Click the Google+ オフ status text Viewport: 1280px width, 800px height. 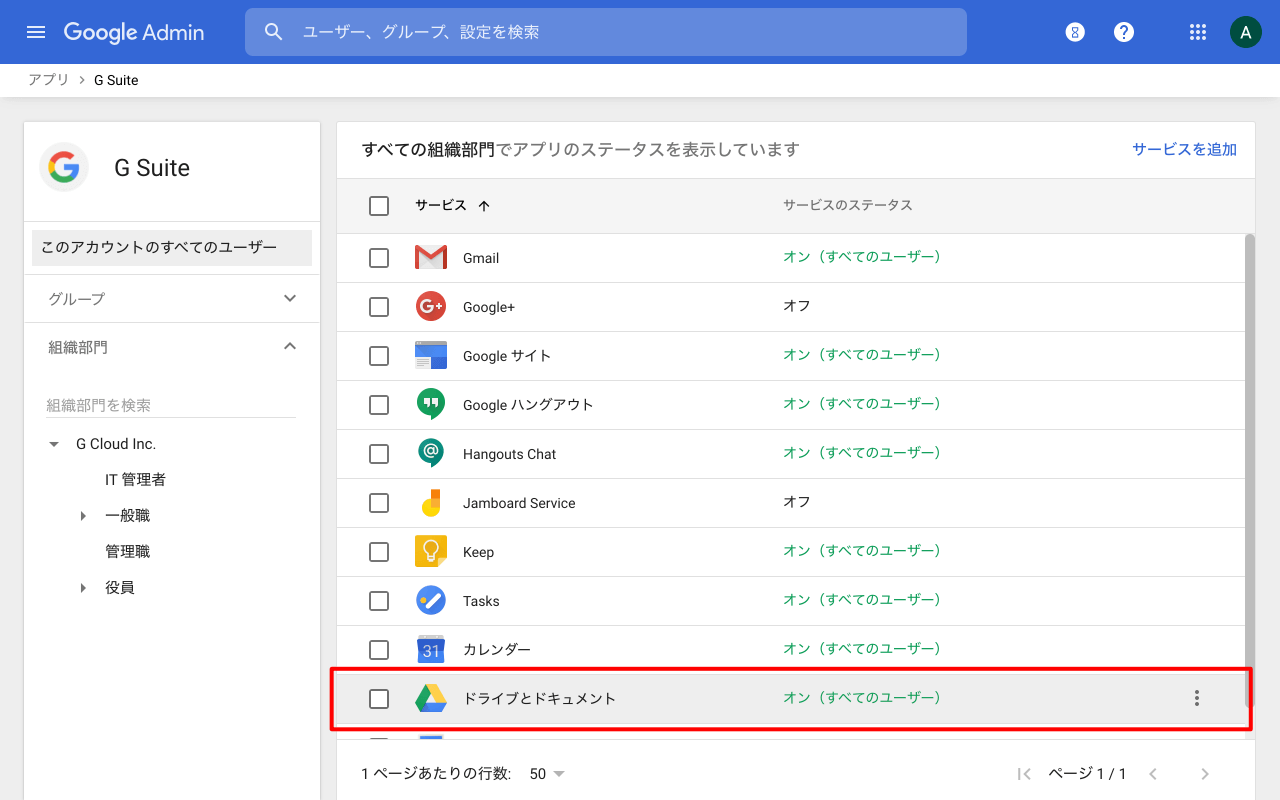(x=797, y=306)
